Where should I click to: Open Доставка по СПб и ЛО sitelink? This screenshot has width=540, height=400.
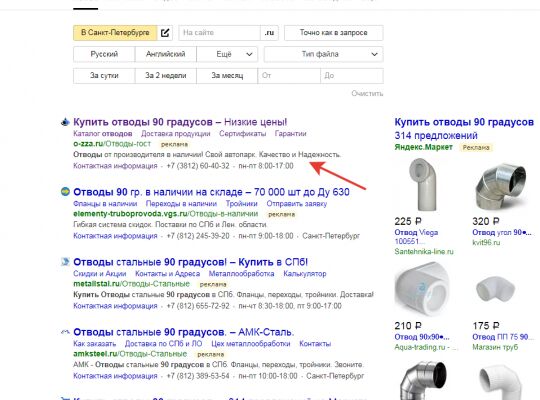click(164, 344)
